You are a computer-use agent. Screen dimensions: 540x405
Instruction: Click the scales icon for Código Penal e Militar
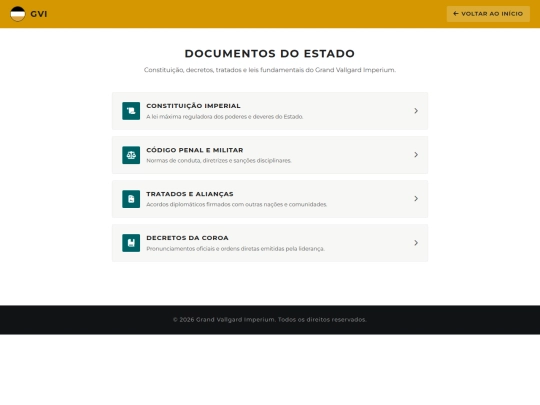tap(131, 155)
